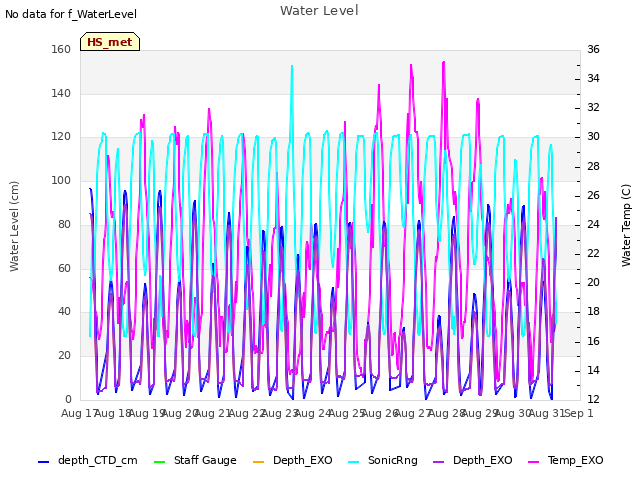The image size is (640, 480).
Task: Click the orange Depth_EXO legend swatch
Action: (x=258, y=462)
